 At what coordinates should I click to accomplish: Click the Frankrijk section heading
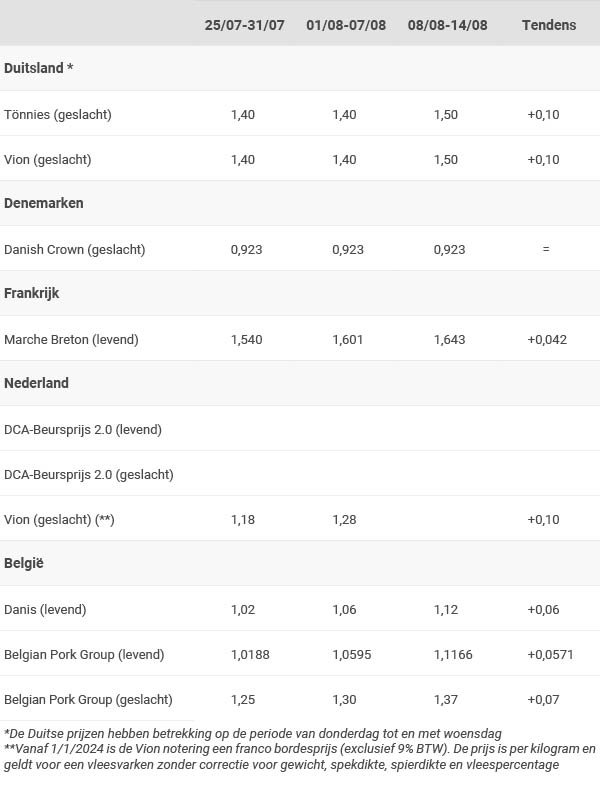[x=31, y=293]
